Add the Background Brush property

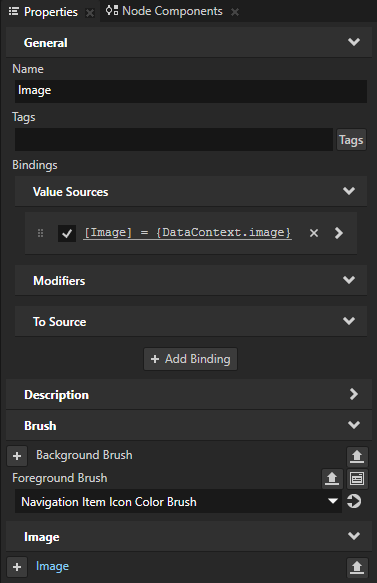pos(17,456)
